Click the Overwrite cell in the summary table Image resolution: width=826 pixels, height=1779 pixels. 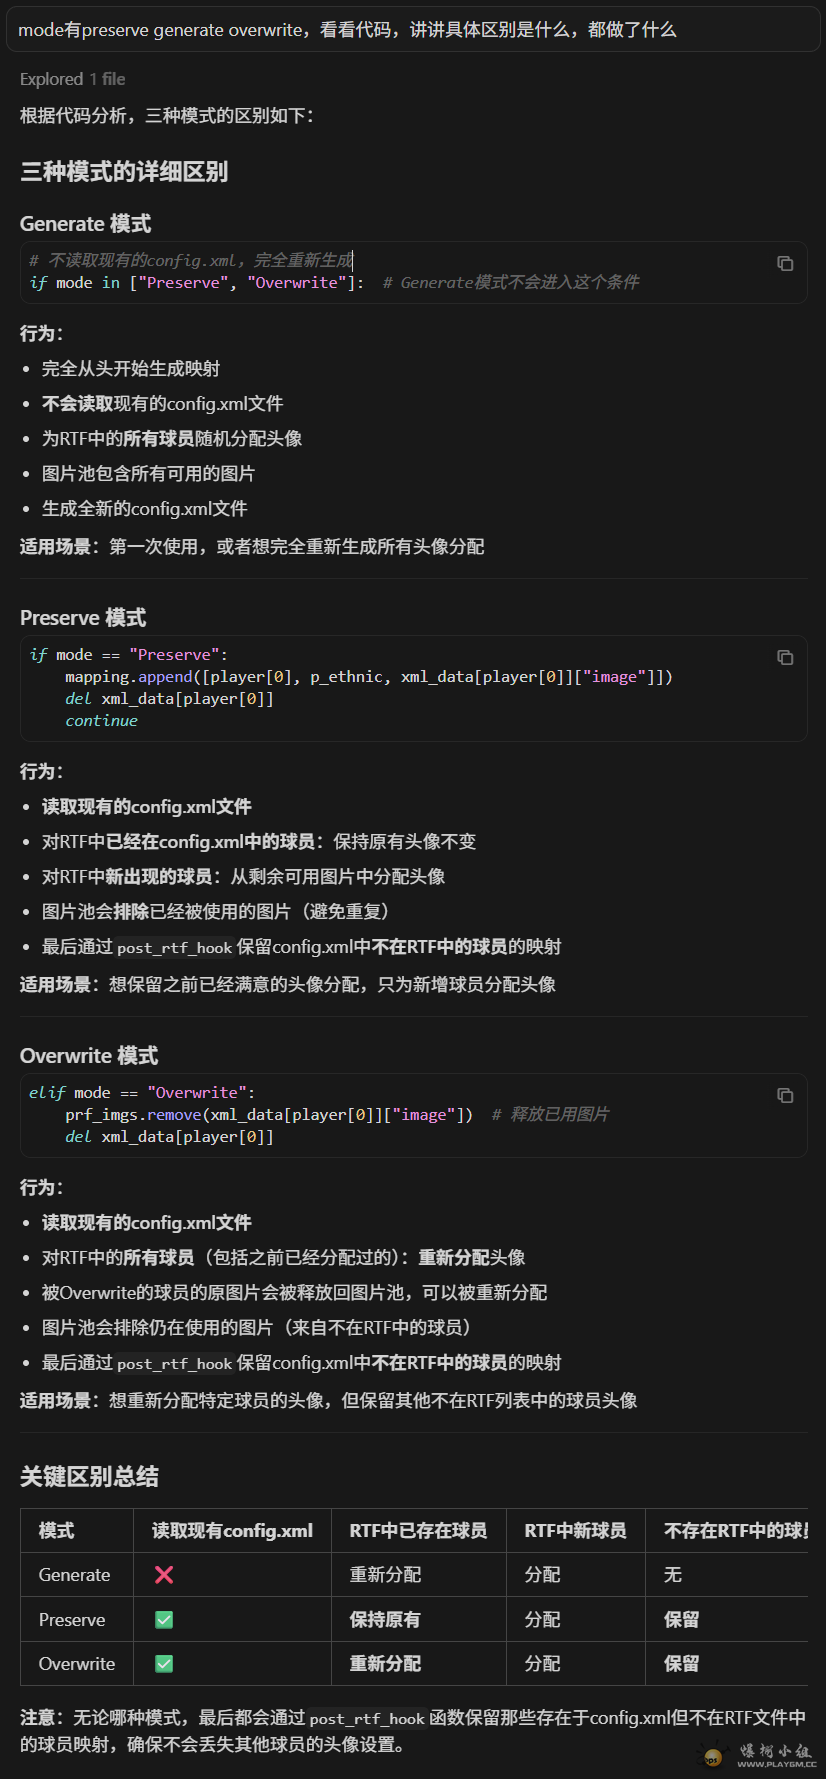coord(77,1663)
